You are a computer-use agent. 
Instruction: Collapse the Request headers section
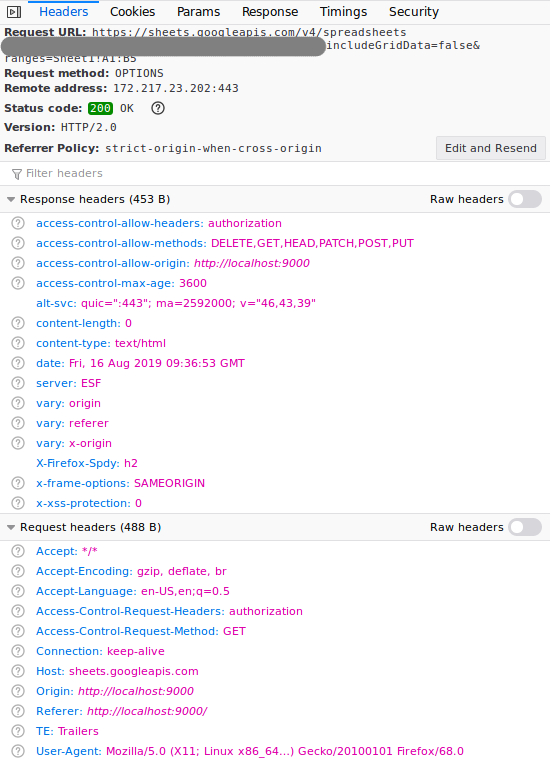11,527
